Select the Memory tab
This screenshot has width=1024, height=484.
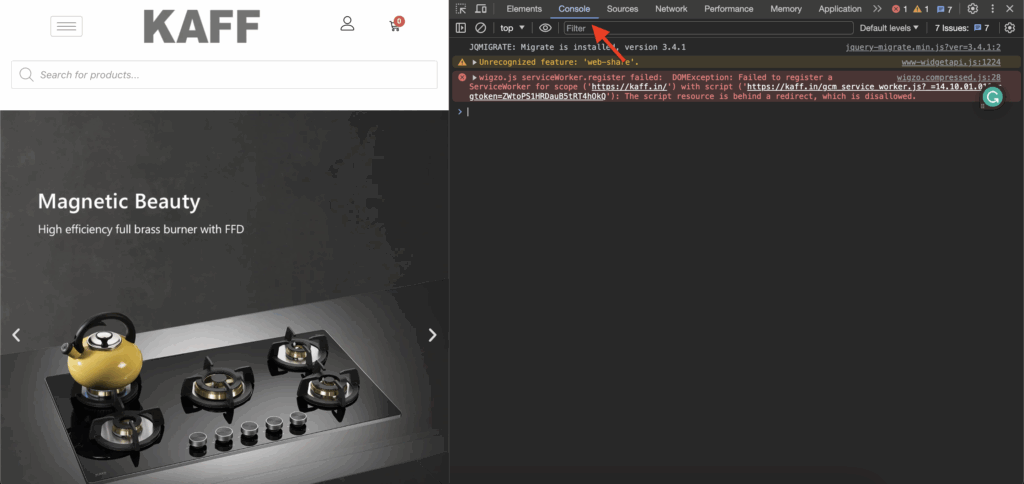[x=786, y=8]
